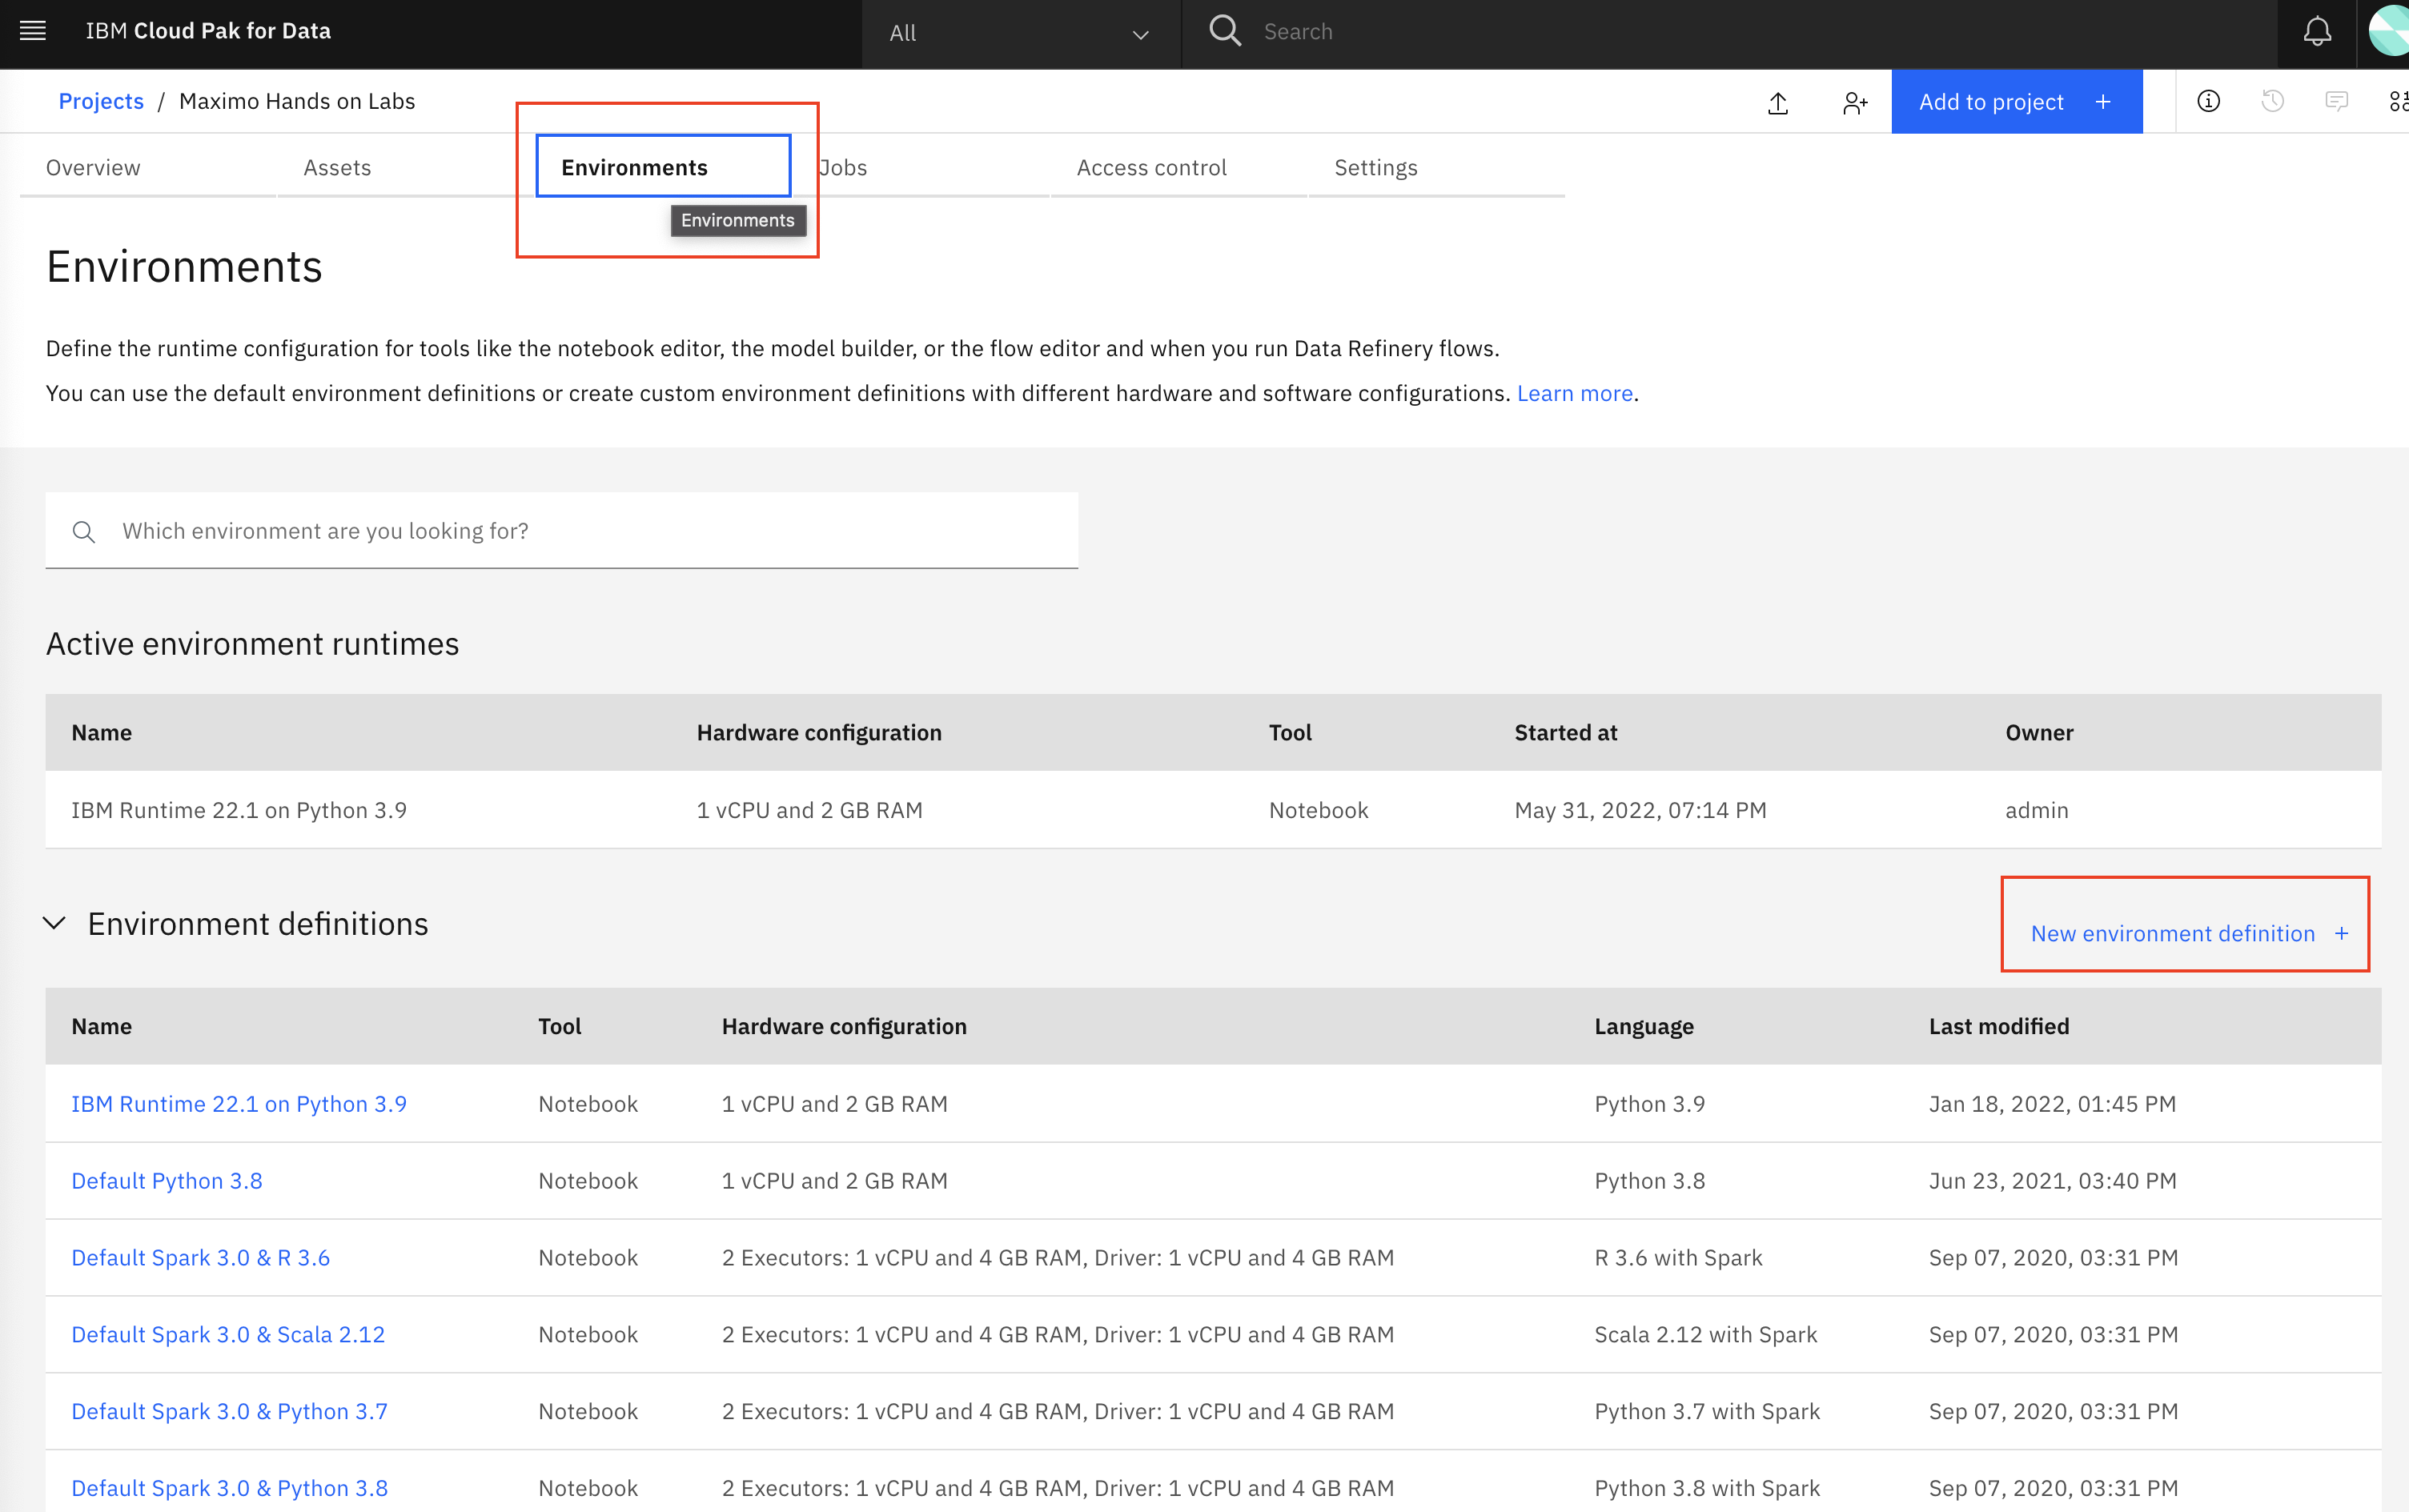Viewport: 2409px width, 1512px height.
Task: Click the 'Python 3.9' language cell
Action: (1650, 1104)
